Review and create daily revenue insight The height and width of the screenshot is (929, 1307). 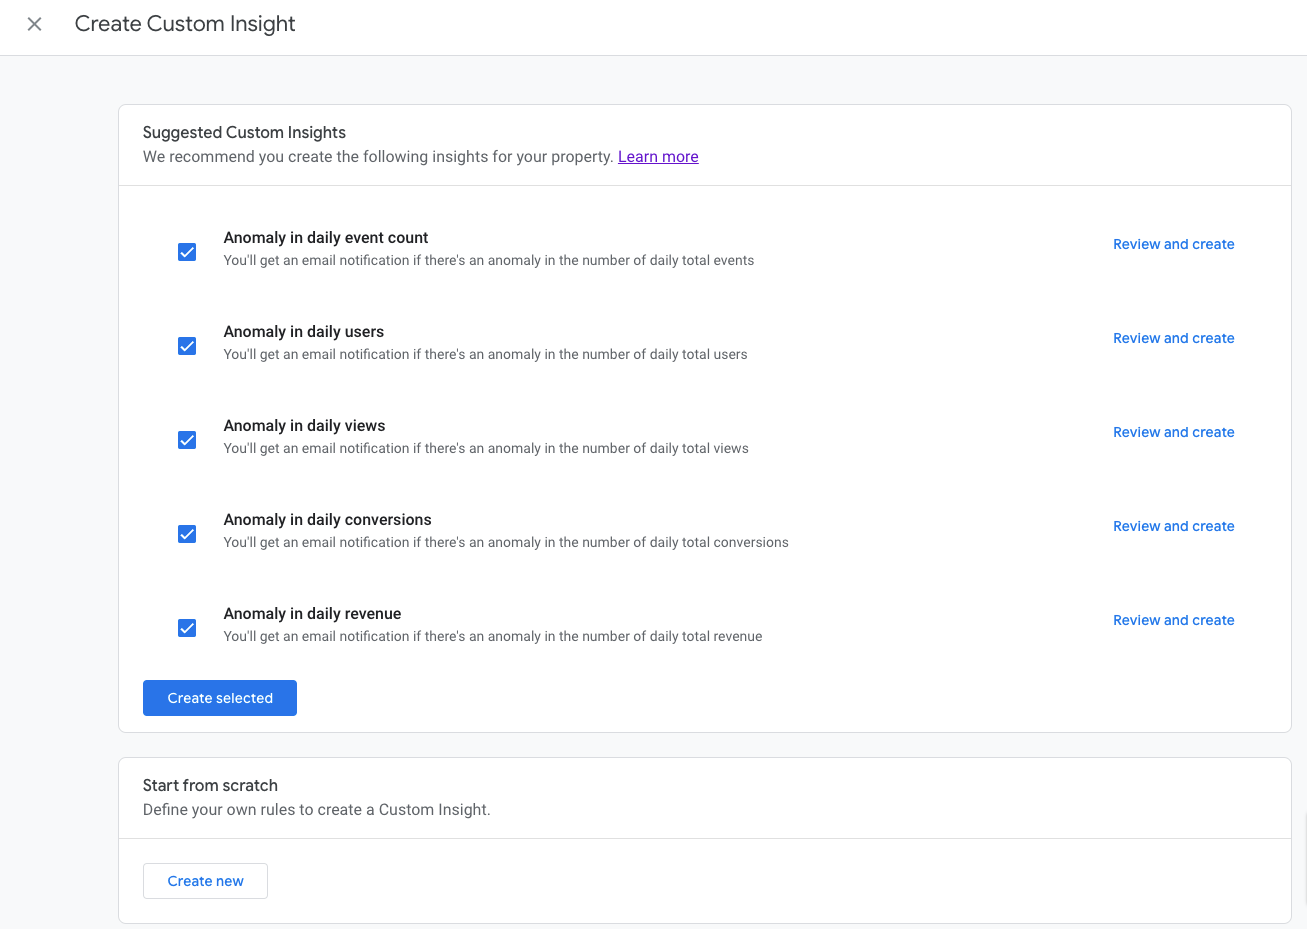point(1173,620)
